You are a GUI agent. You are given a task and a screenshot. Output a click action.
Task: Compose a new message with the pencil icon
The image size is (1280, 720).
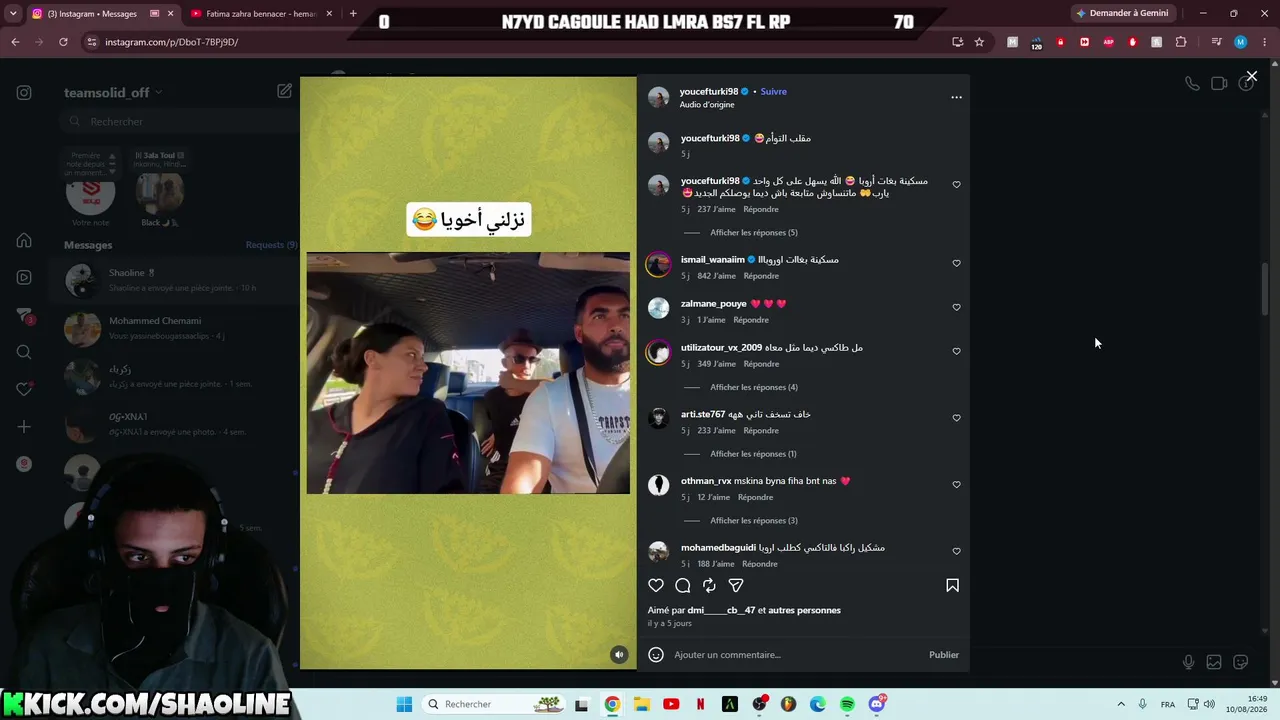point(284,91)
